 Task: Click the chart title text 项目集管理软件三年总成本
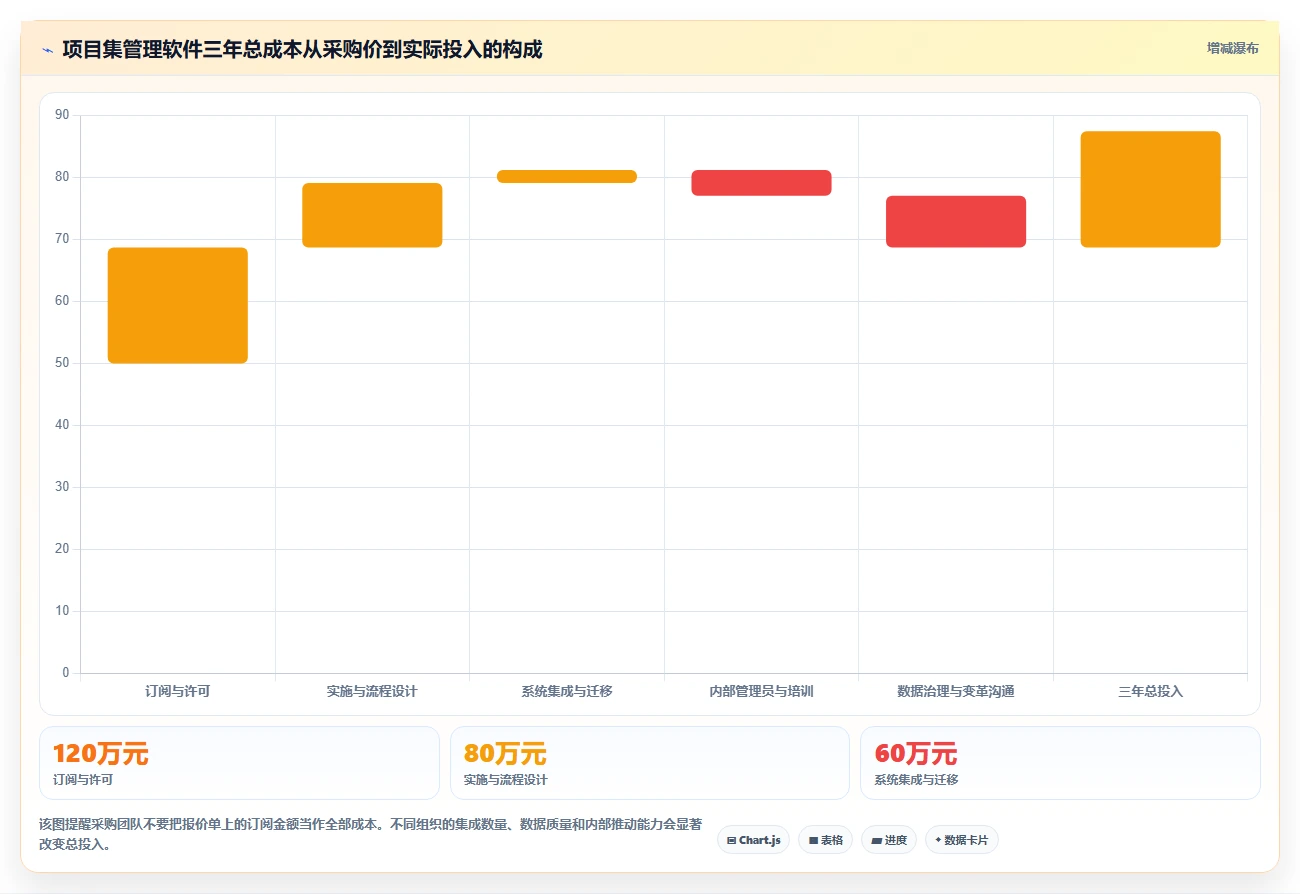[302, 49]
